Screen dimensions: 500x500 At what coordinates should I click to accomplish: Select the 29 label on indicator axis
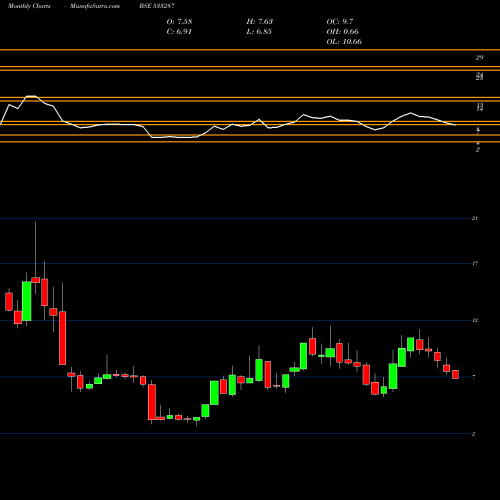coord(479,58)
